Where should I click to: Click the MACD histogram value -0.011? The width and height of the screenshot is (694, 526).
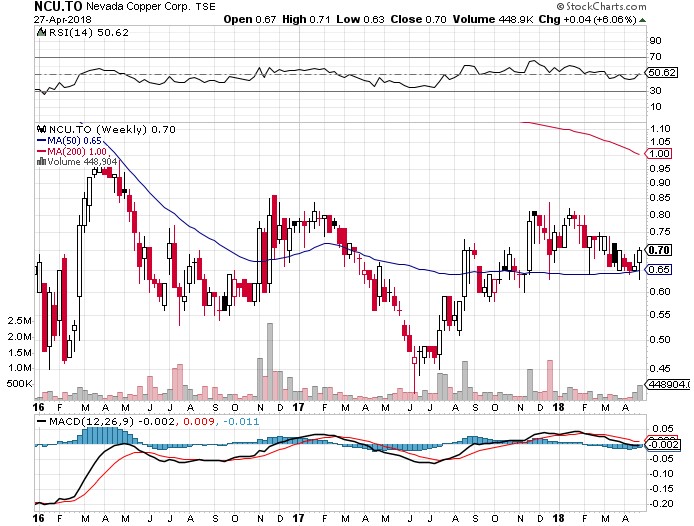coord(242,421)
